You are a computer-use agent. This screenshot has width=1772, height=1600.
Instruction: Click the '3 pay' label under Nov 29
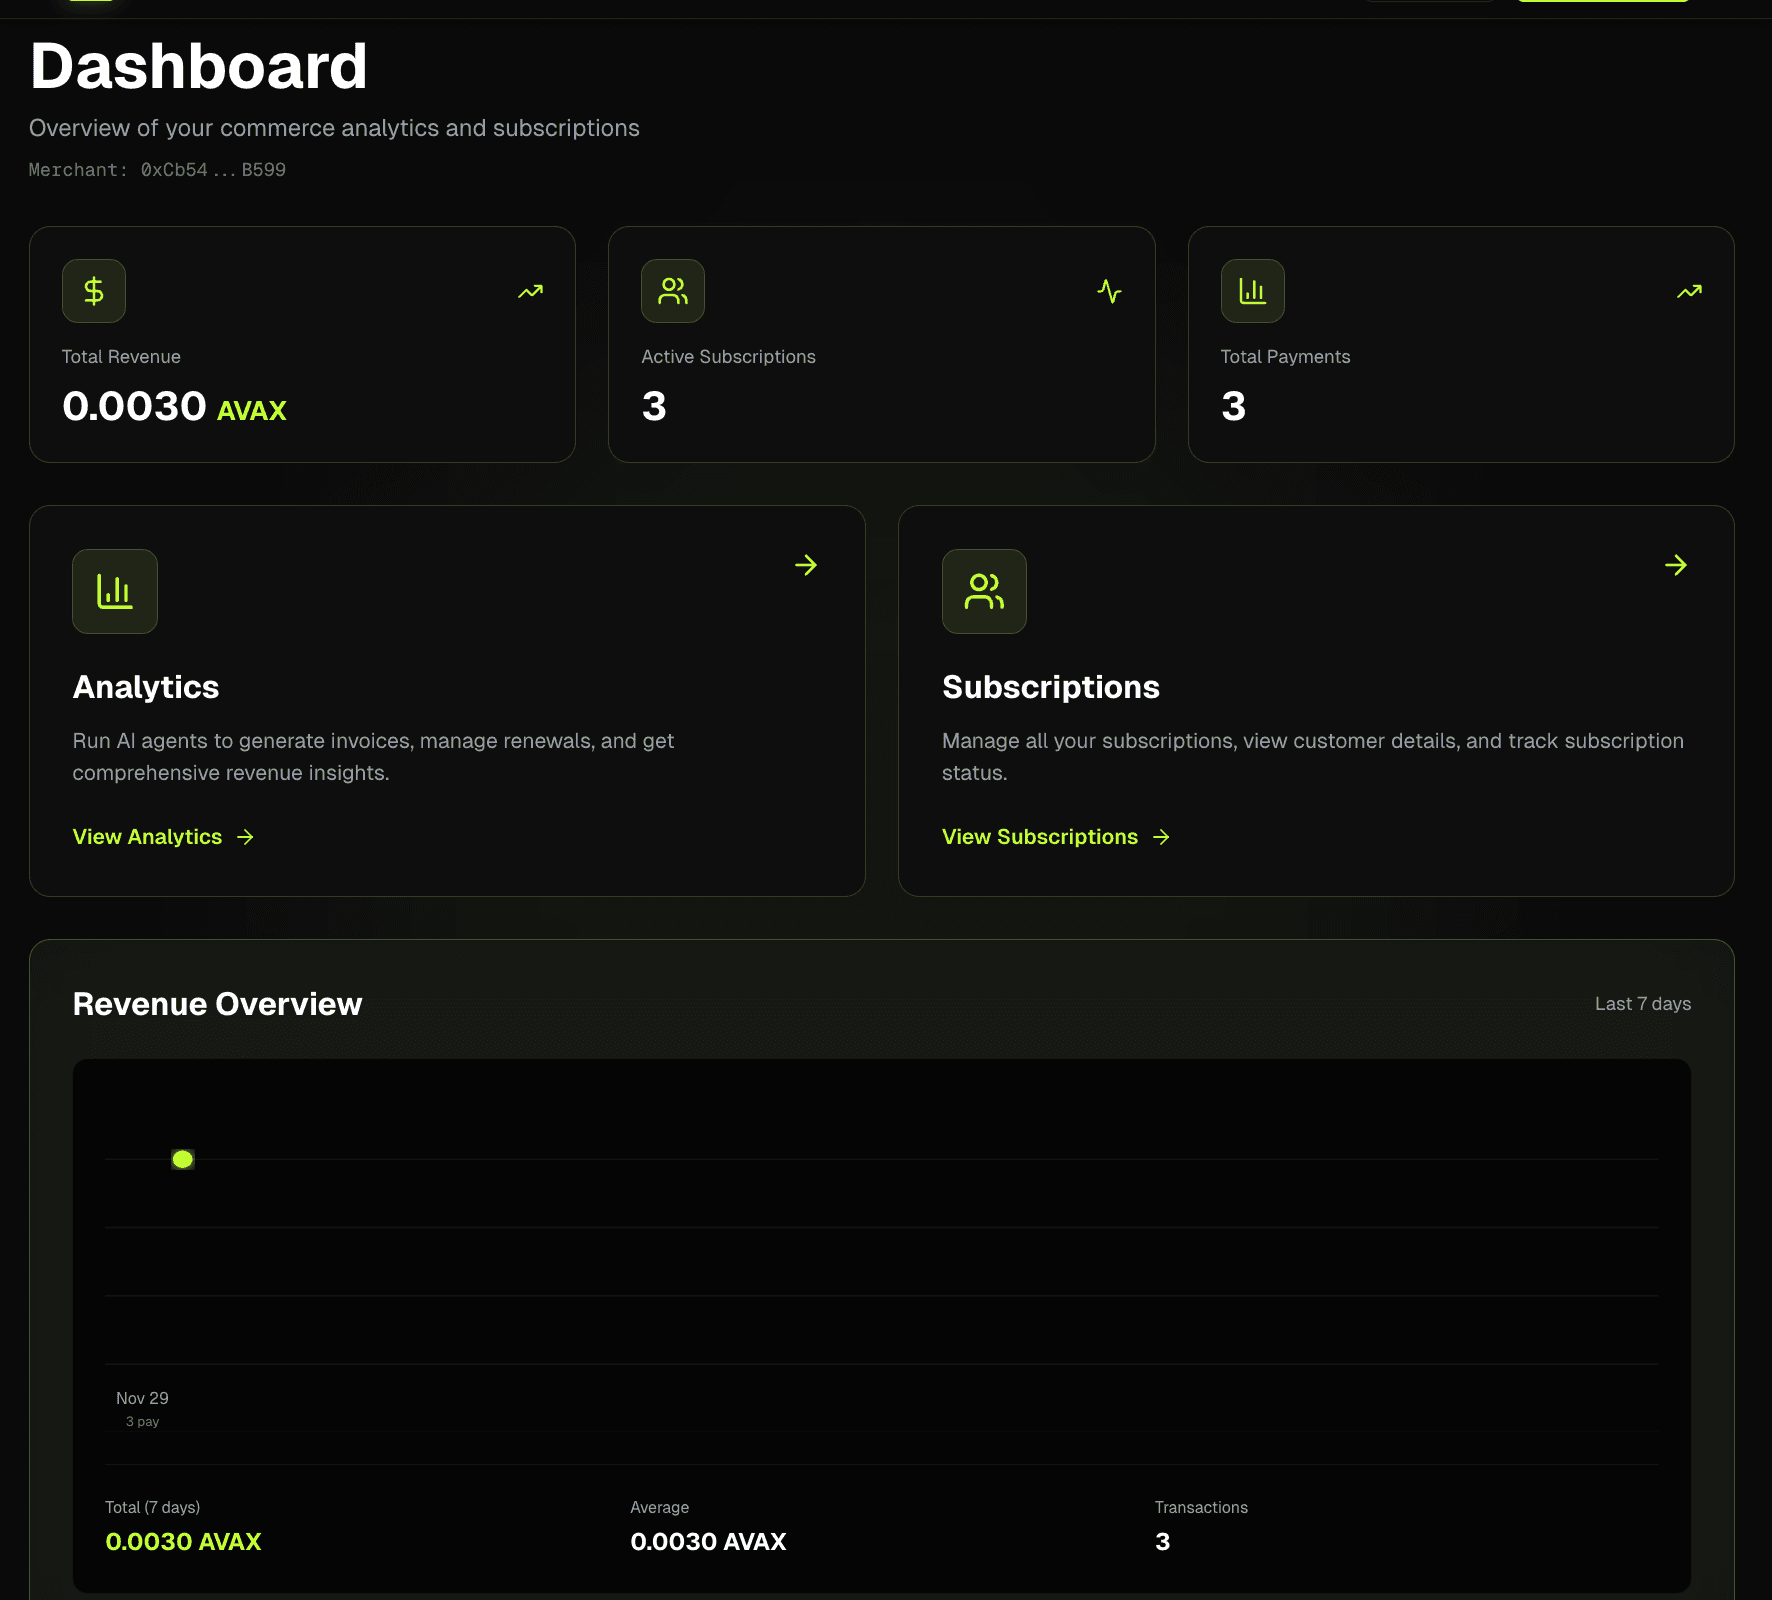click(142, 1421)
